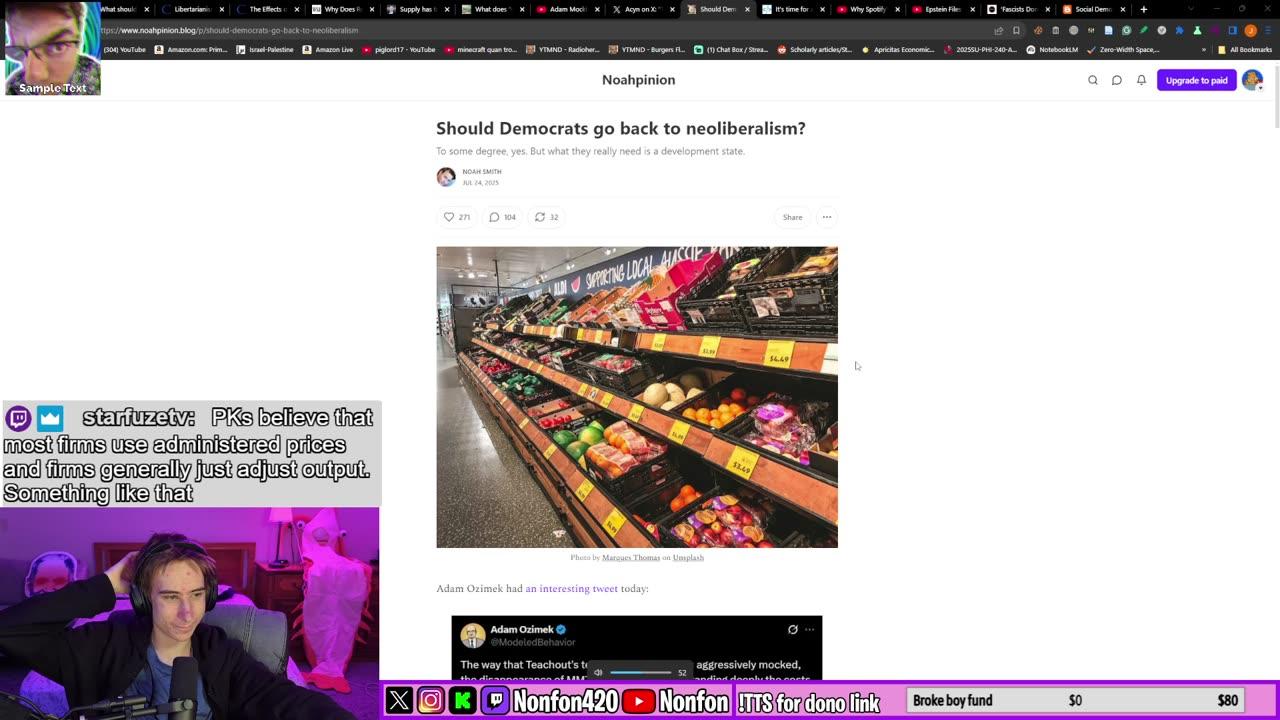Click the article Share button

tap(792, 217)
